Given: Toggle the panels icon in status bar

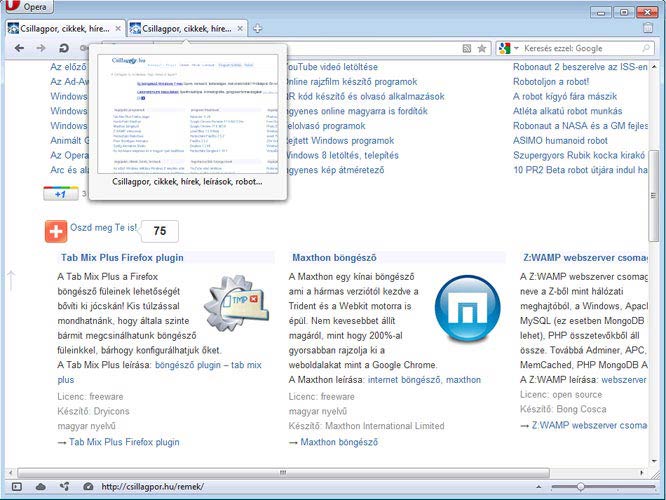Looking at the screenshot, I should 17,487.
